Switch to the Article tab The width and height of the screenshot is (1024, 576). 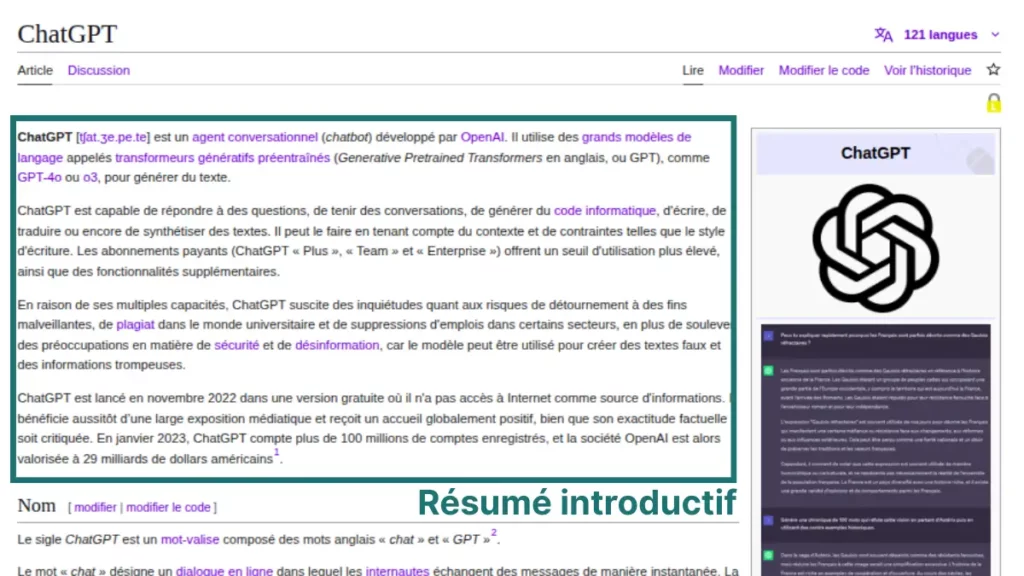[35, 70]
